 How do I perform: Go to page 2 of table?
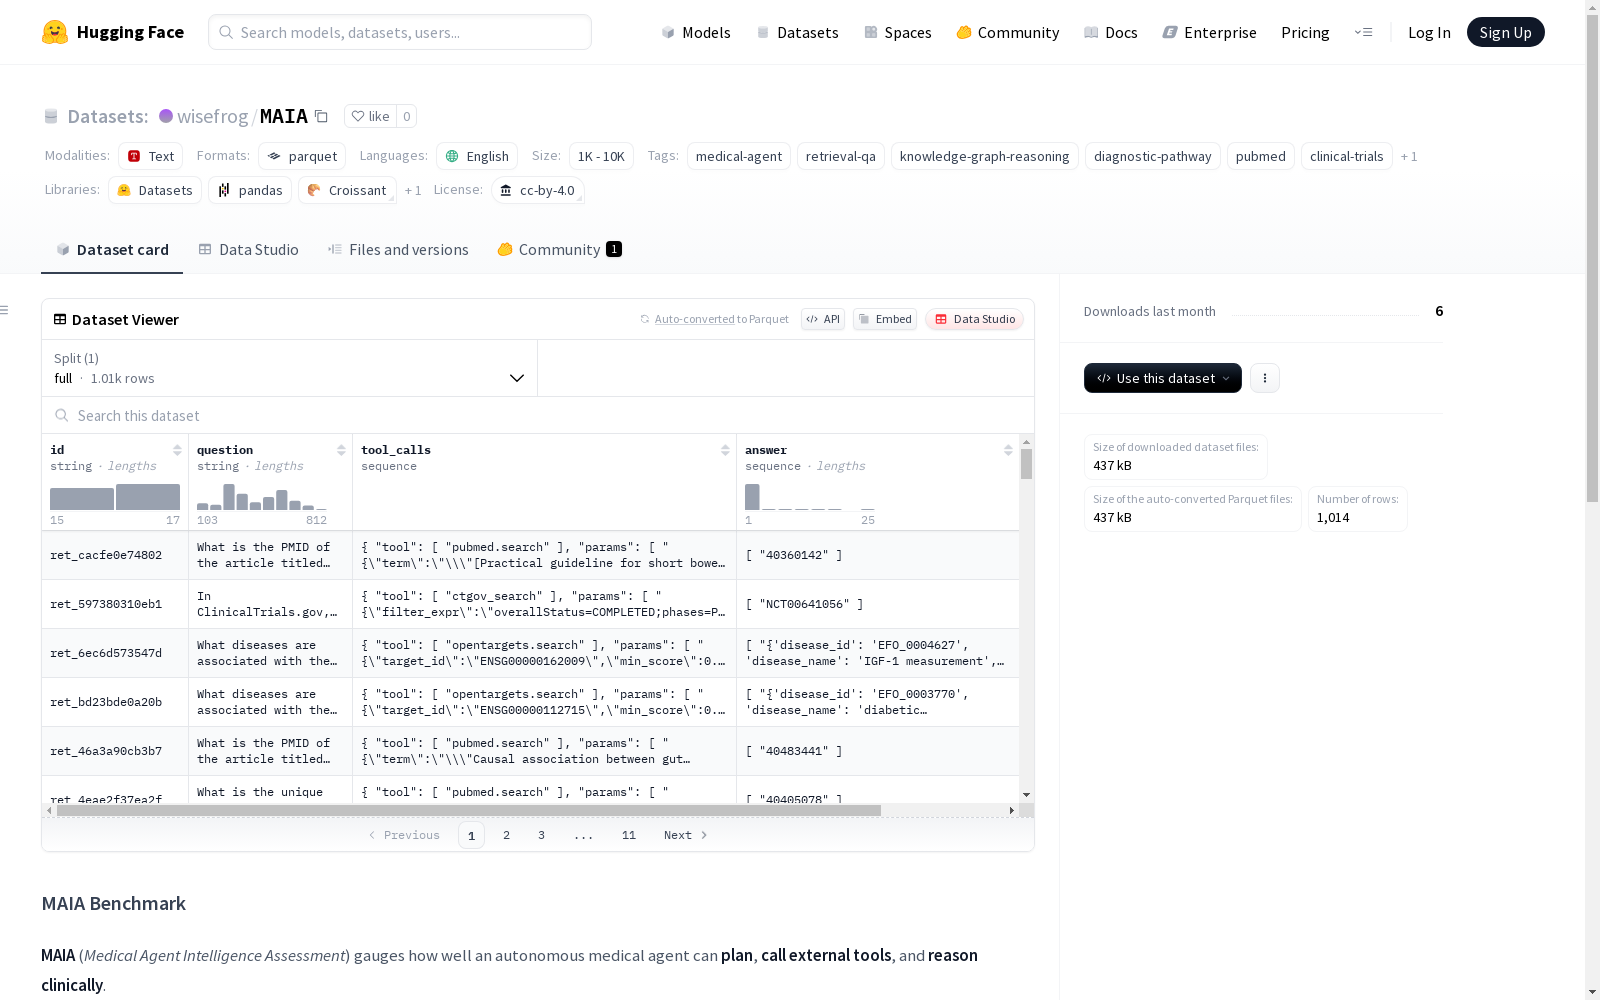coord(506,835)
